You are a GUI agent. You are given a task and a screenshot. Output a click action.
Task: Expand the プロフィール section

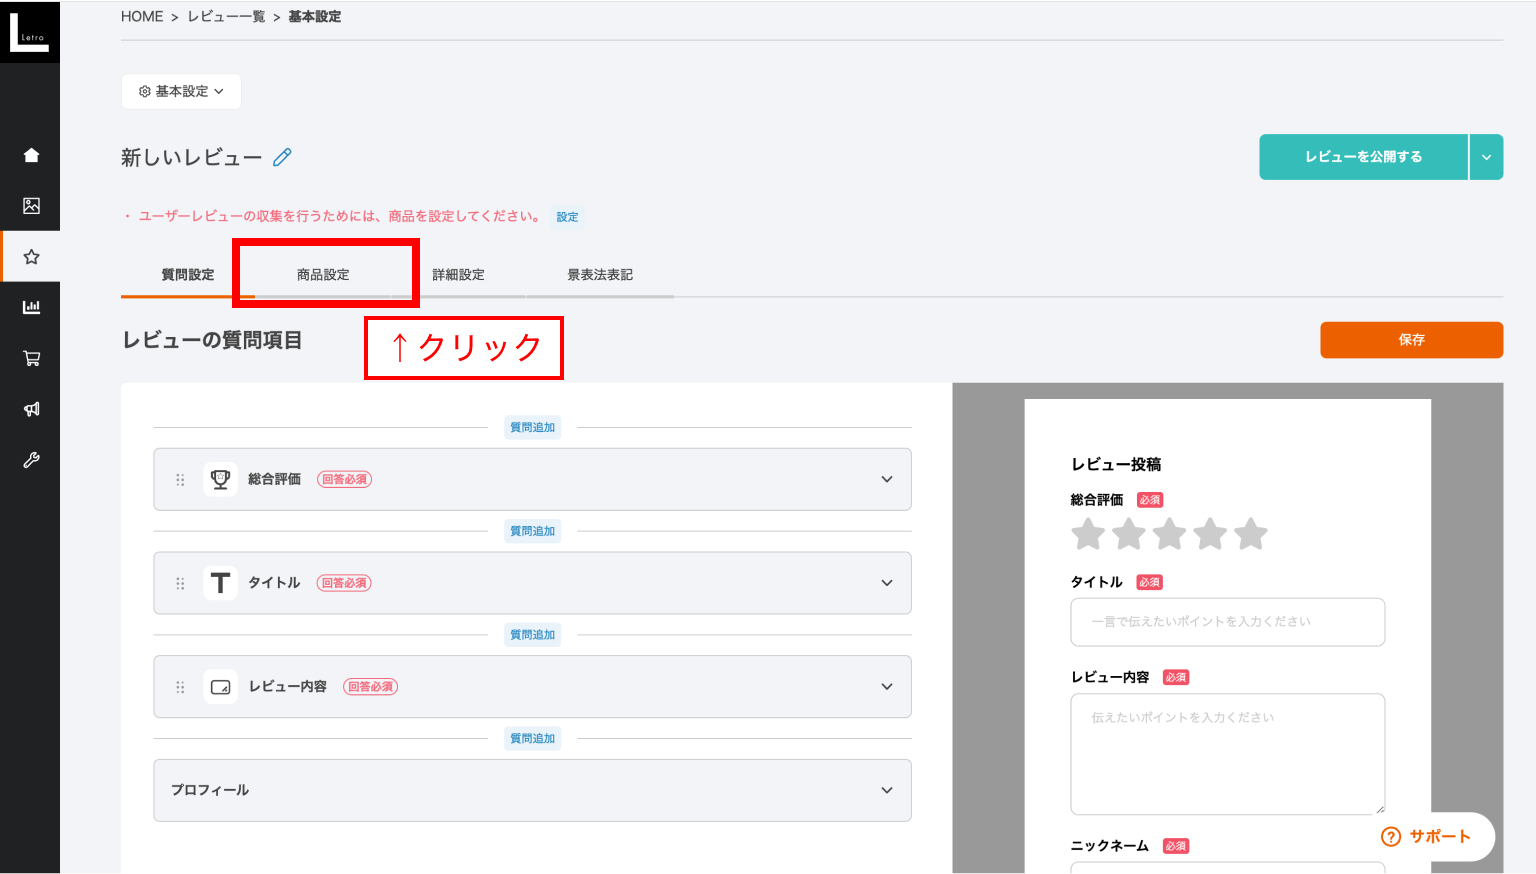coord(886,790)
